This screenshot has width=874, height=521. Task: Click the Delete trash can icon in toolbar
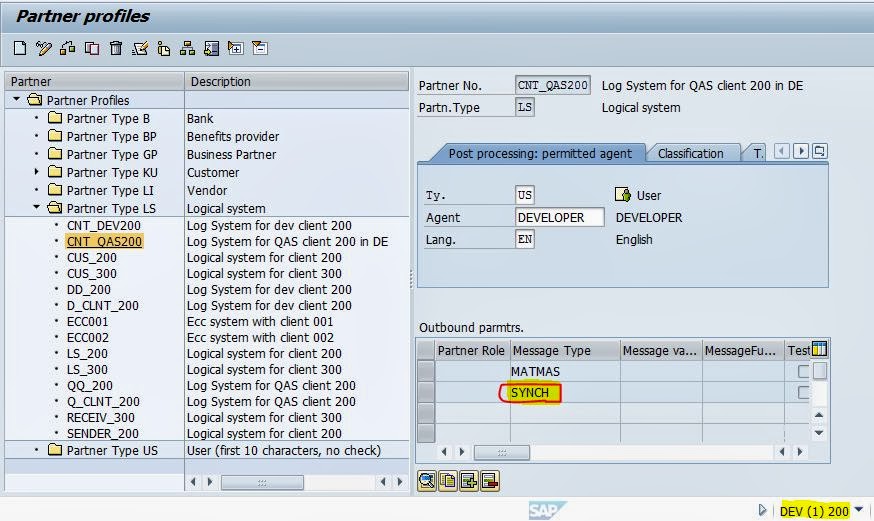click(116, 48)
